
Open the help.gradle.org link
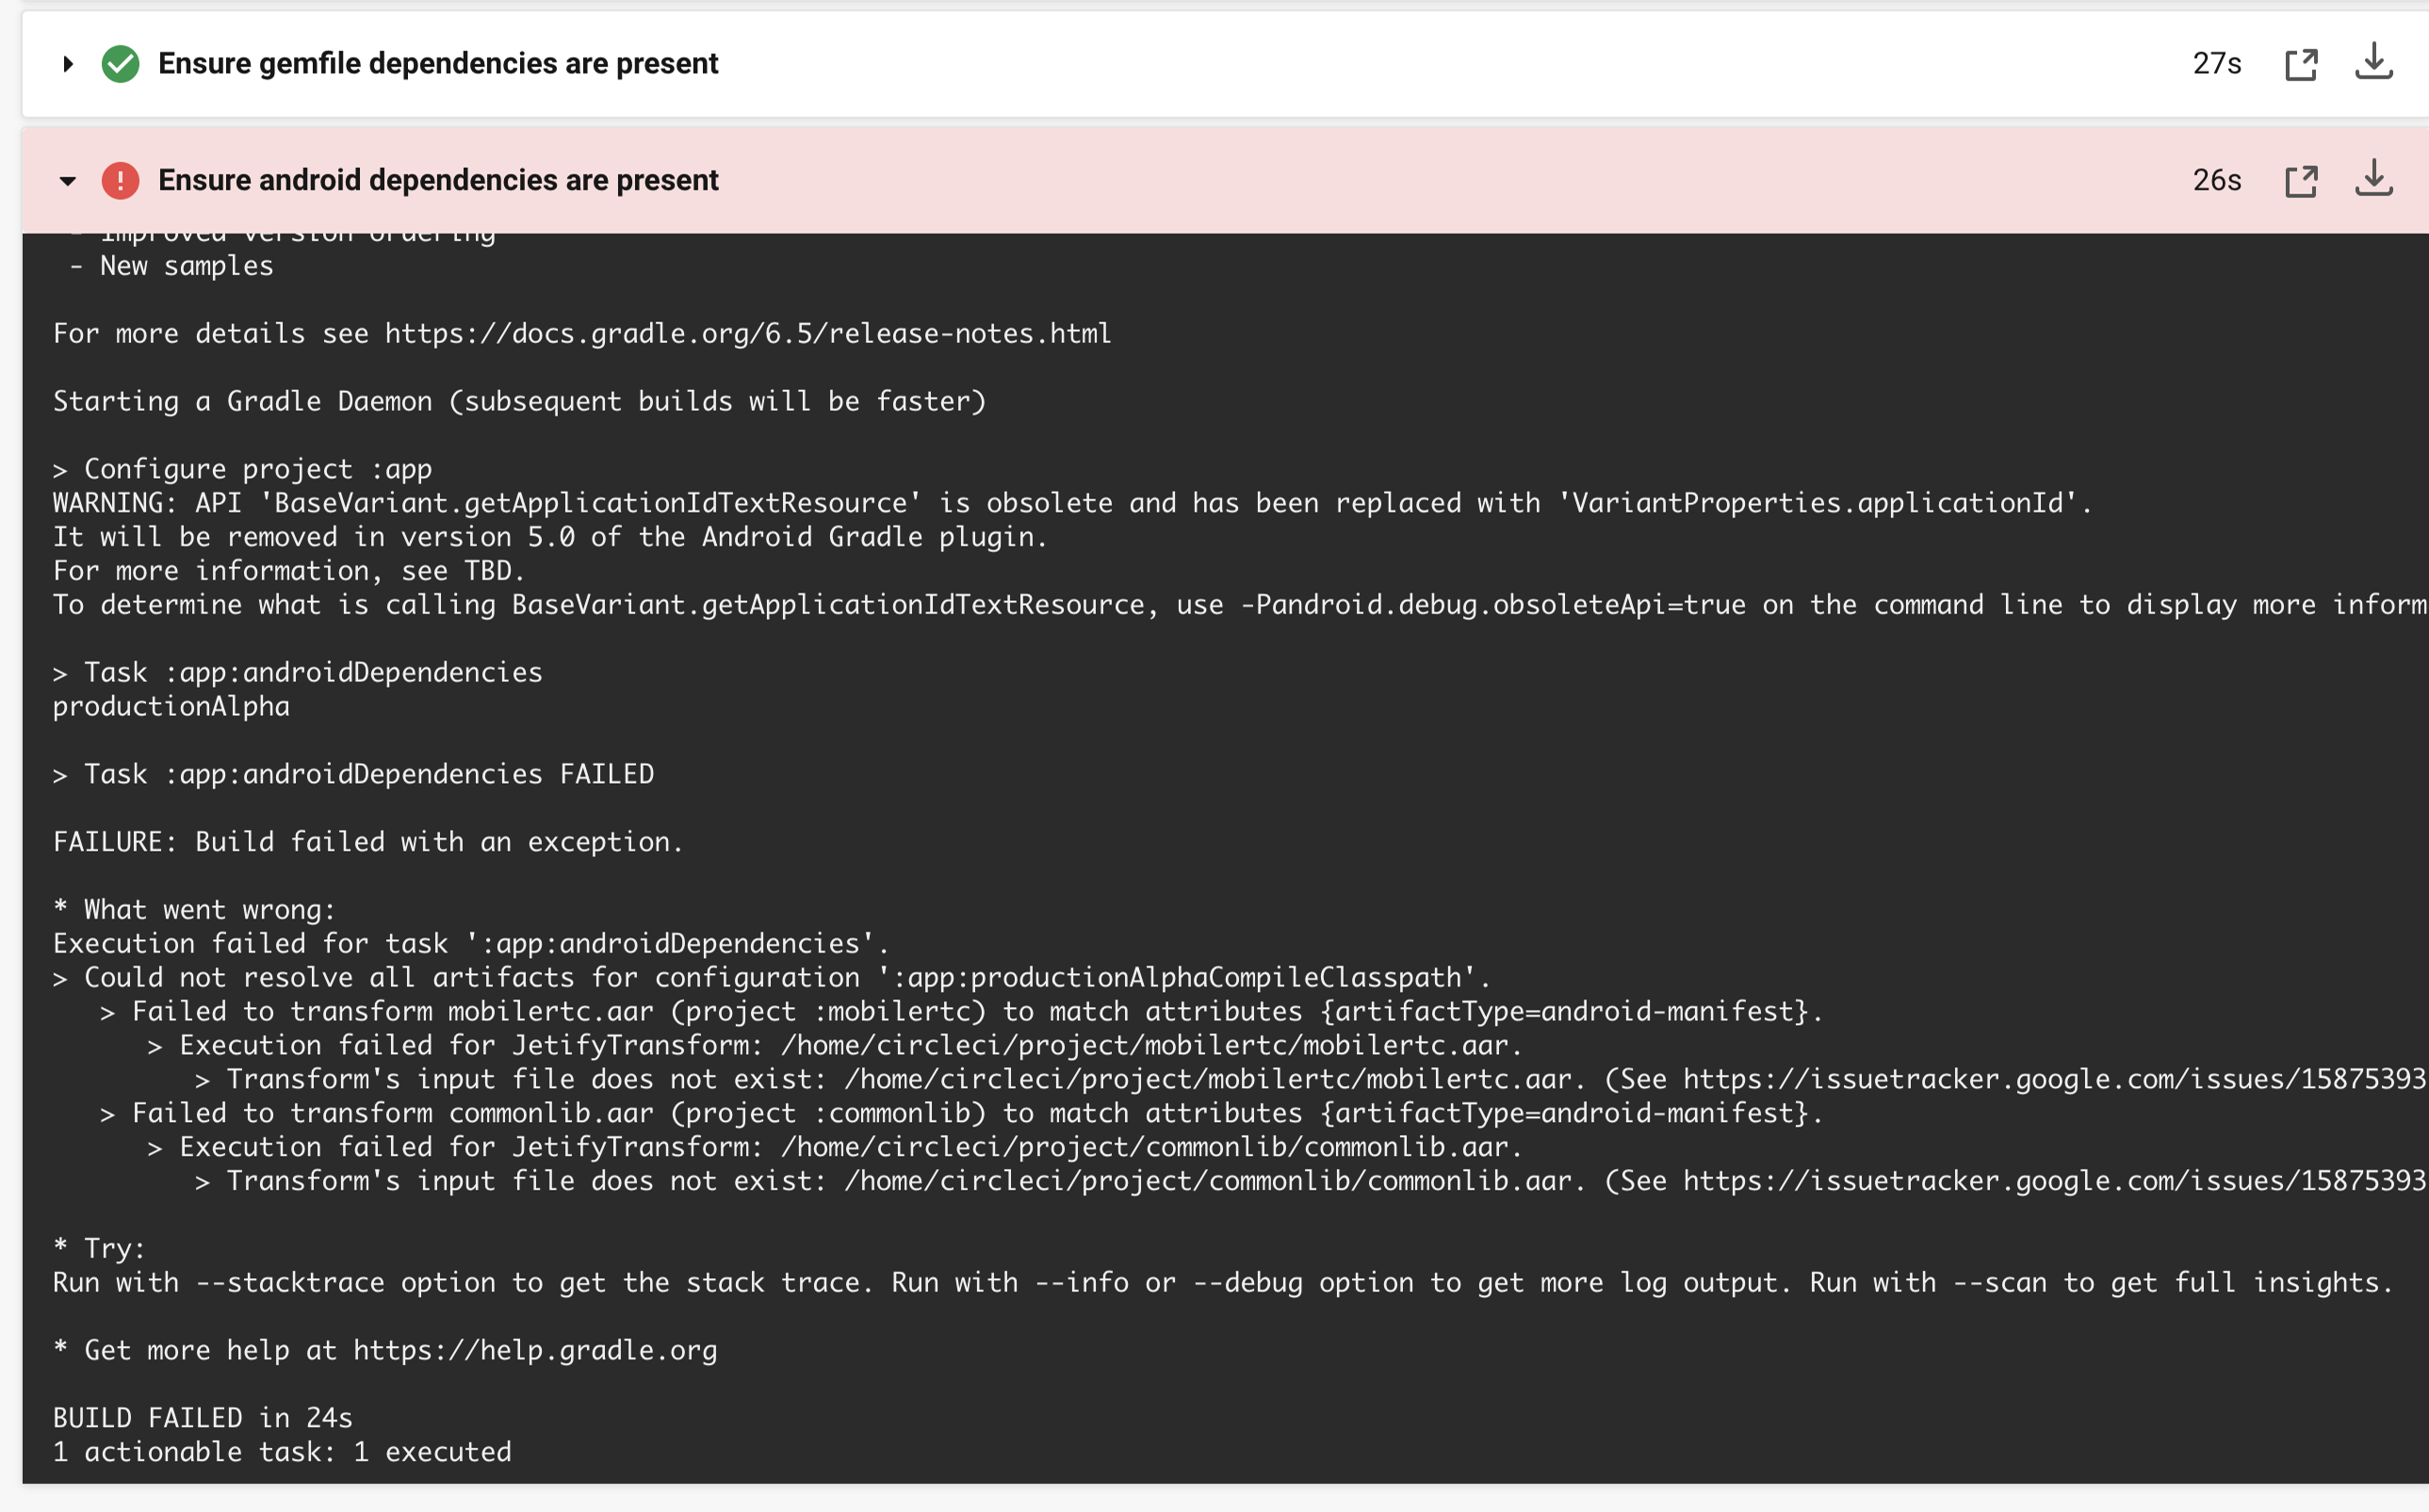535,1351
